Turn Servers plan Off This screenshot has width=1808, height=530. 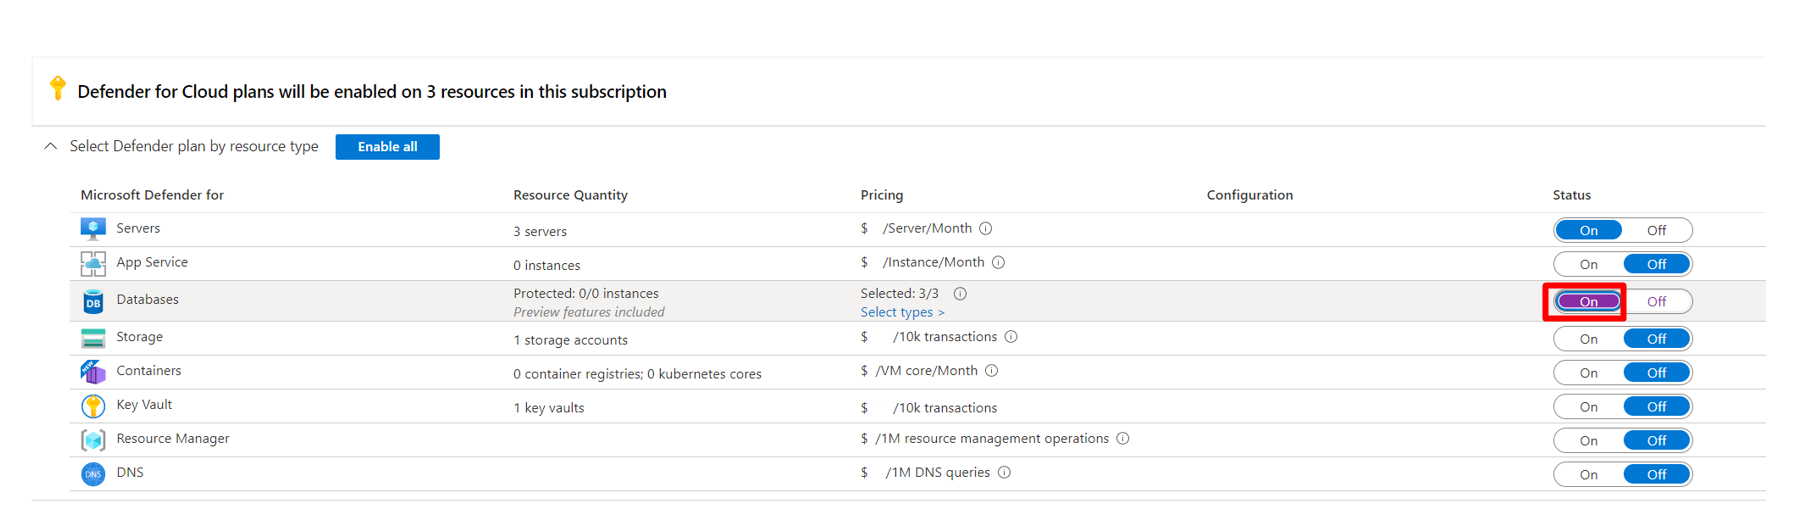(x=1657, y=230)
